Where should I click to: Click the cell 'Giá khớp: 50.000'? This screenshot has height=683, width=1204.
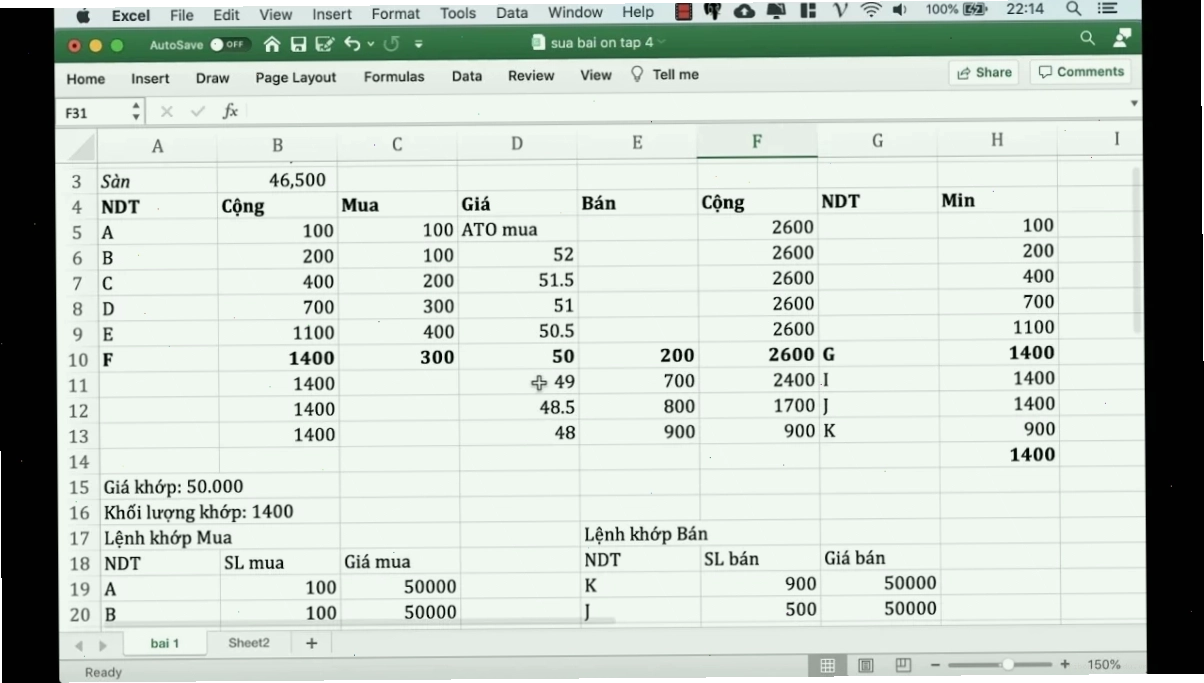pyautogui.click(x=173, y=487)
